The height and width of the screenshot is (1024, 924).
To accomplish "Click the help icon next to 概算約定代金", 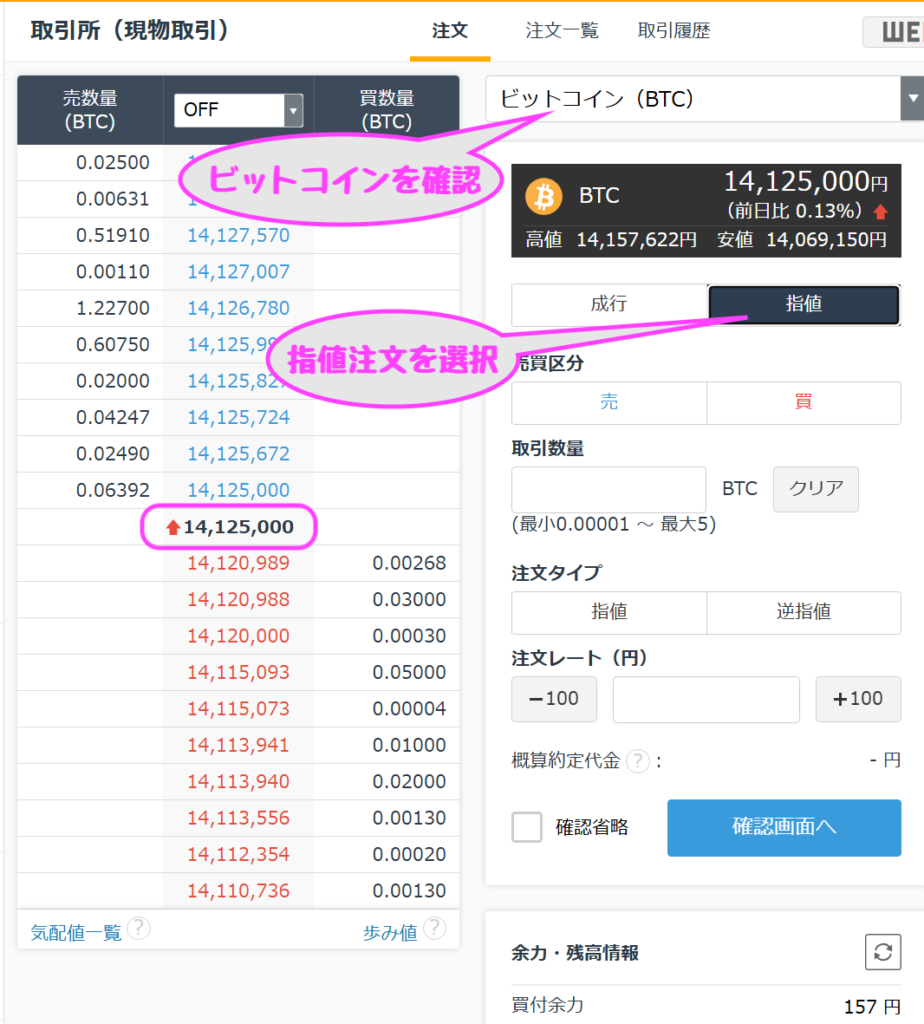I will (x=638, y=761).
